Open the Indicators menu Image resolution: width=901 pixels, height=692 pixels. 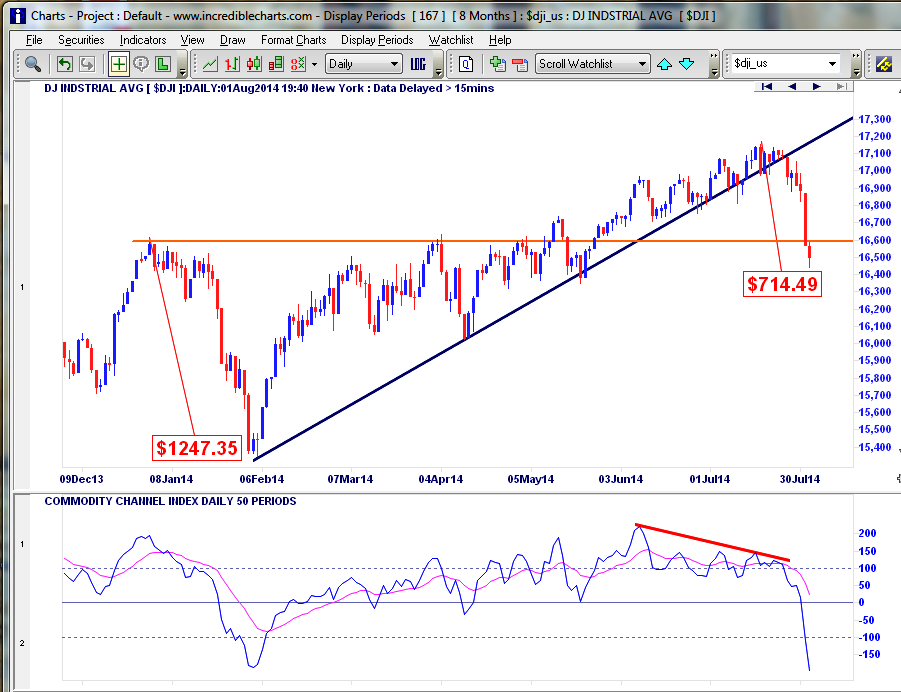(x=143, y=40)
